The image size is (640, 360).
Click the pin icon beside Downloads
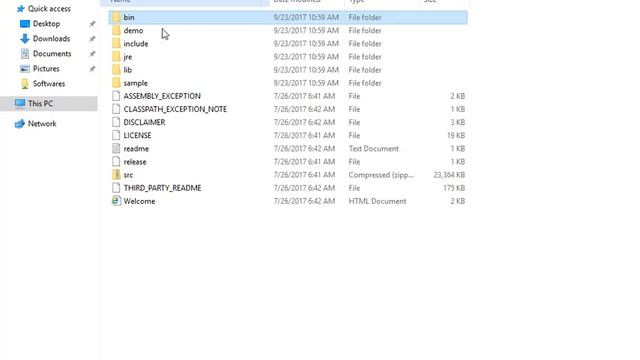(92, 39)
